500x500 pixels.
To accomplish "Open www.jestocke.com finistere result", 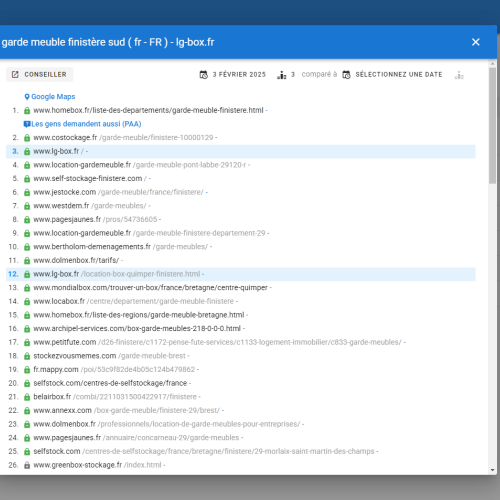I will tap(118, 192).
